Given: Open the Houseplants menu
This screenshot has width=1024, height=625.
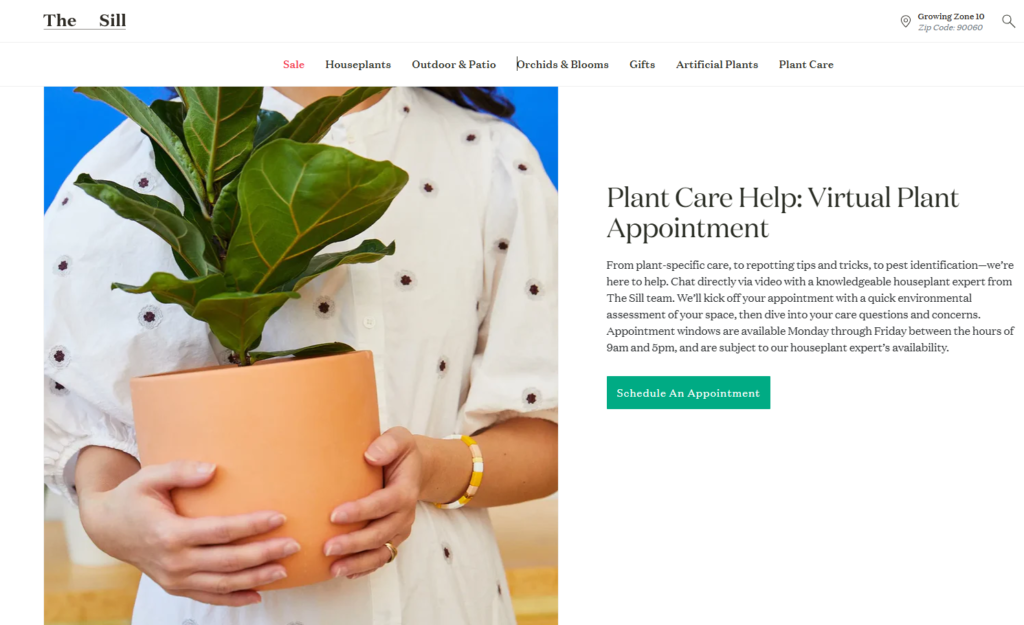Looking at the screenshot, I should pyautogui.click(x=358, y=65).
